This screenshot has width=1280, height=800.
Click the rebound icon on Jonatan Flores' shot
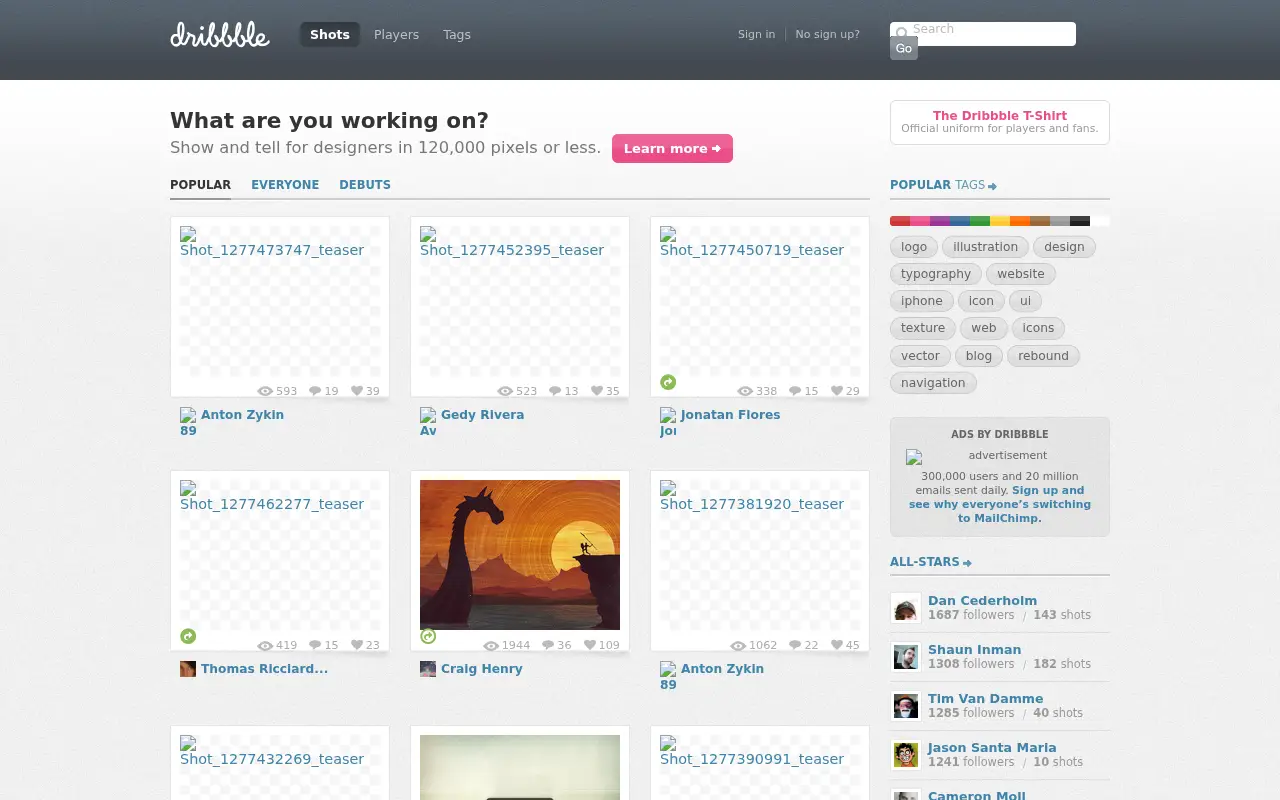668,382
